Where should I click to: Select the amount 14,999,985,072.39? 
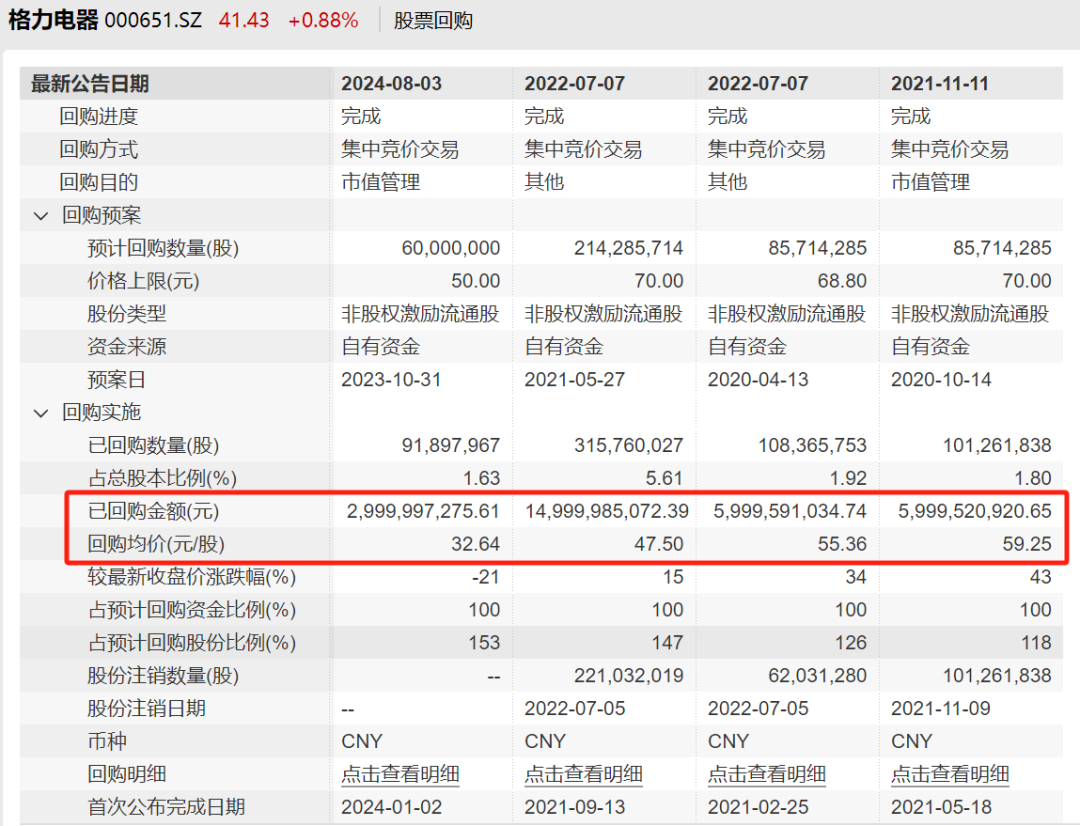[x=607, y=511]
